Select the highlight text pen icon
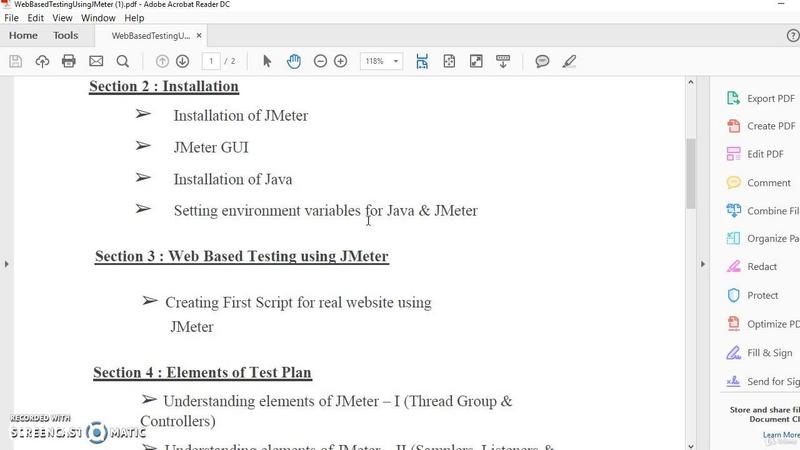800x450 pixels. [x=569, y=62]
